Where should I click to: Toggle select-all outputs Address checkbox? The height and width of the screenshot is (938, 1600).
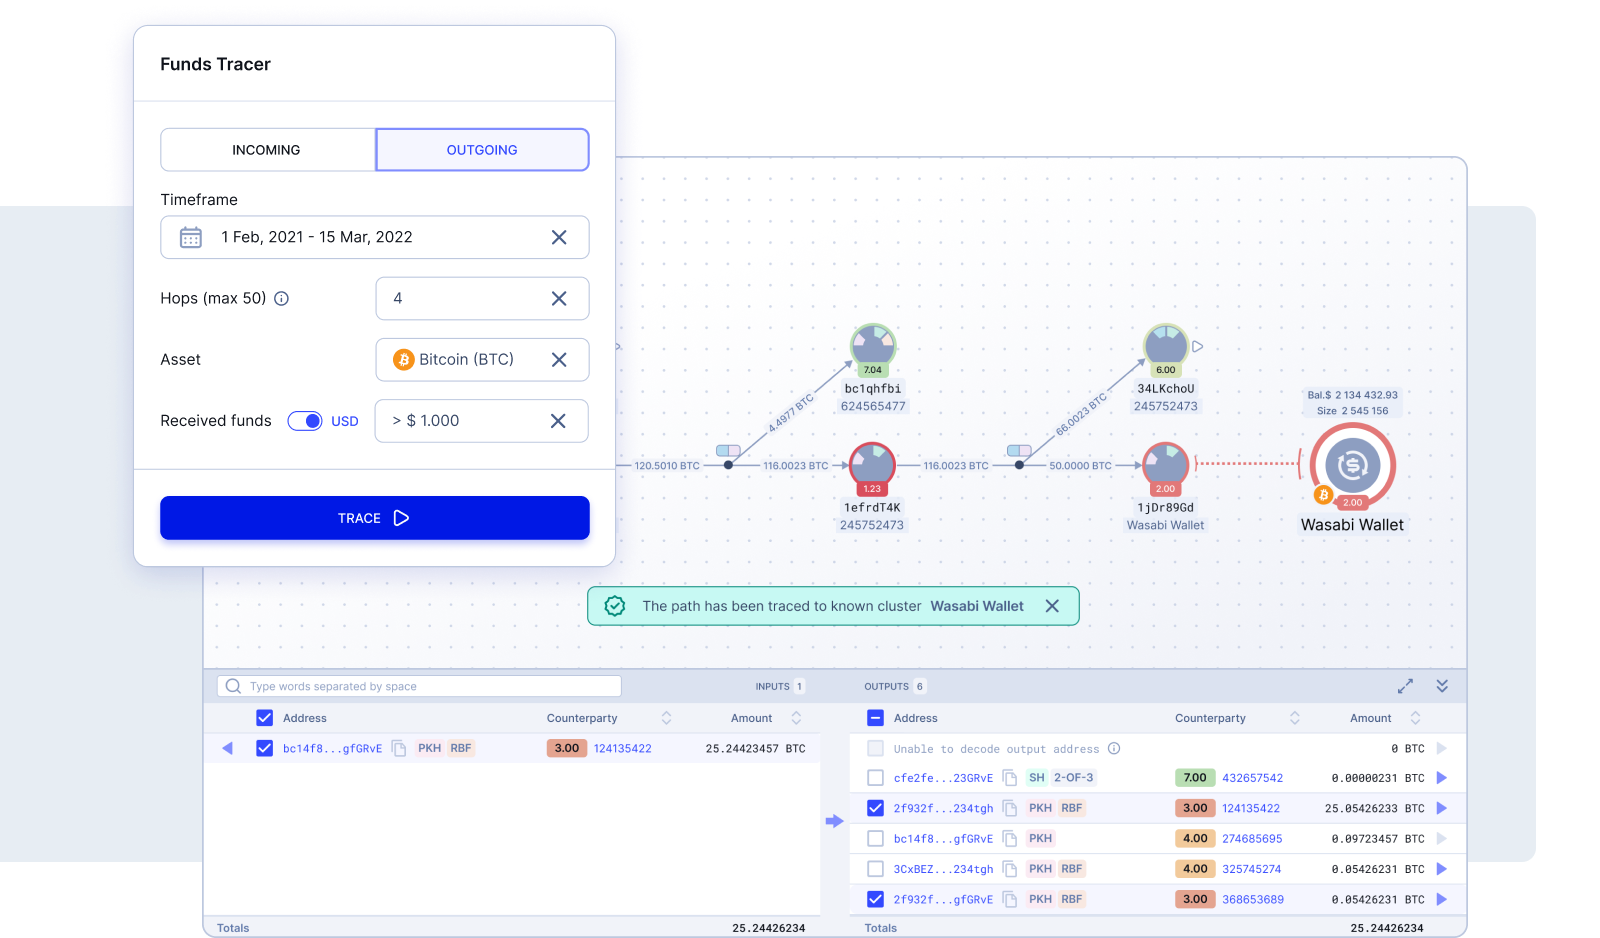[x=875, y=718]
